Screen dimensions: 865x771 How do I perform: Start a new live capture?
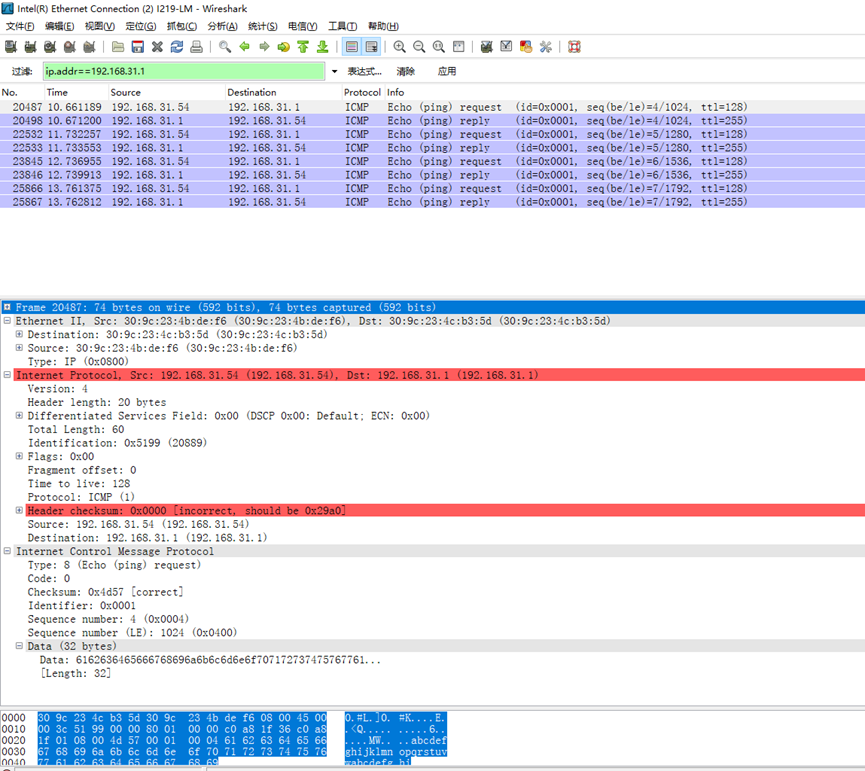click(50, 47)
